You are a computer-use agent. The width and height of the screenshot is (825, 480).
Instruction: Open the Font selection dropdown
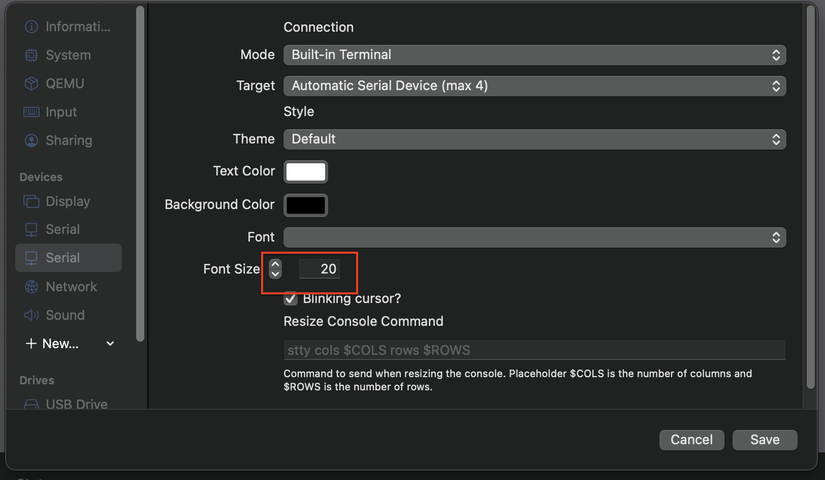pos(534,237)
